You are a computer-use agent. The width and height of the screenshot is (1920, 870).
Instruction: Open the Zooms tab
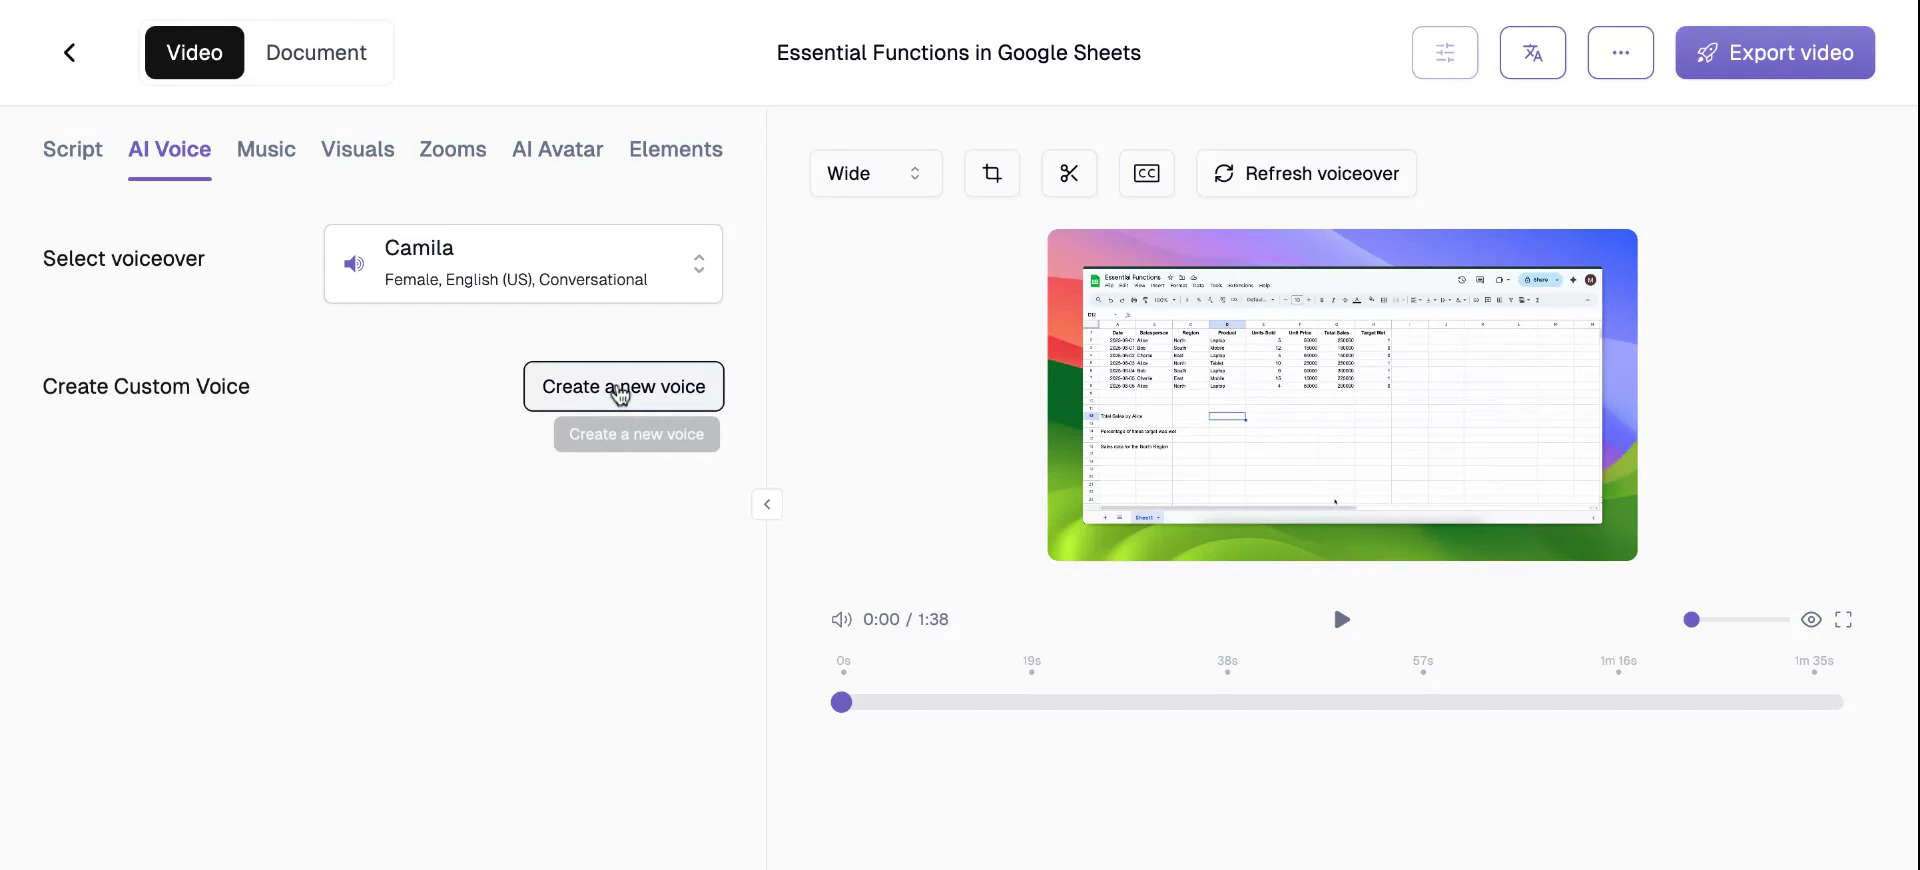[x=453, y=149]
